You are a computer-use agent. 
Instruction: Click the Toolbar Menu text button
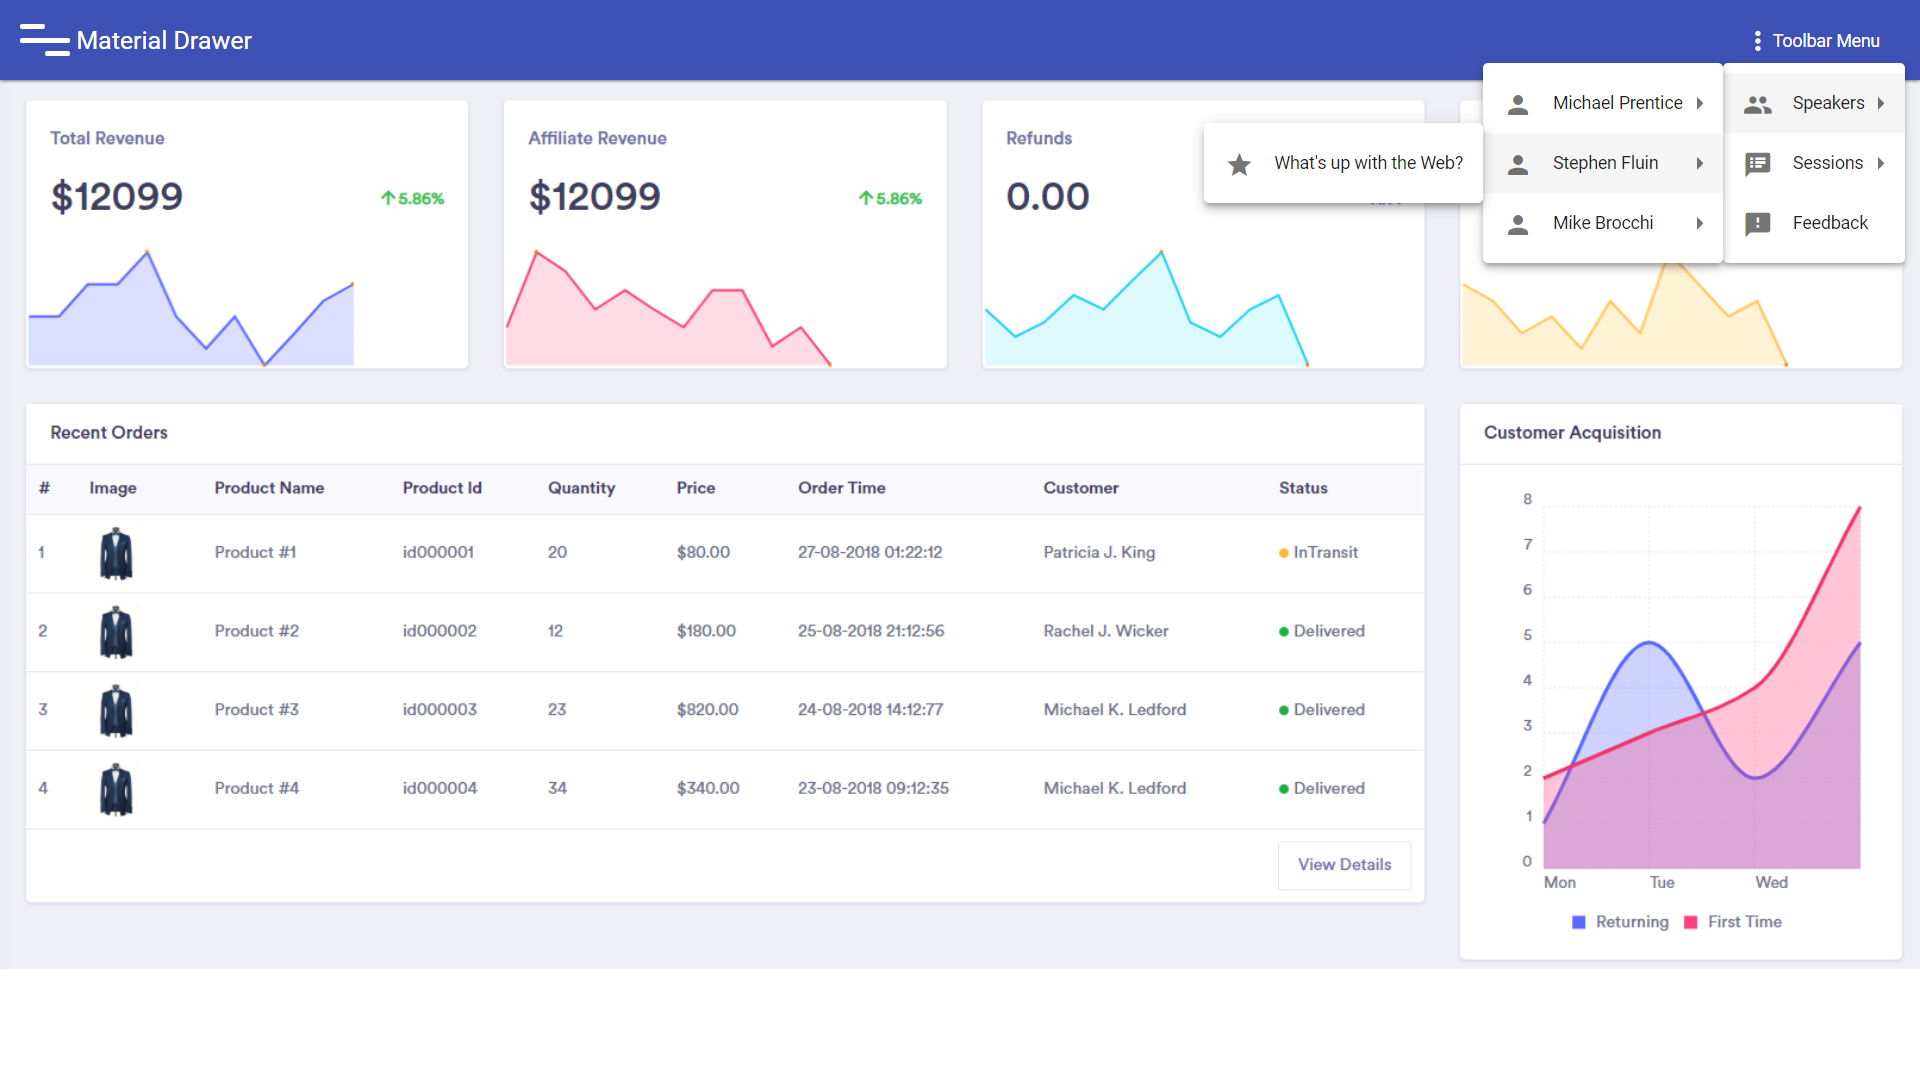tap(1825, 41)
